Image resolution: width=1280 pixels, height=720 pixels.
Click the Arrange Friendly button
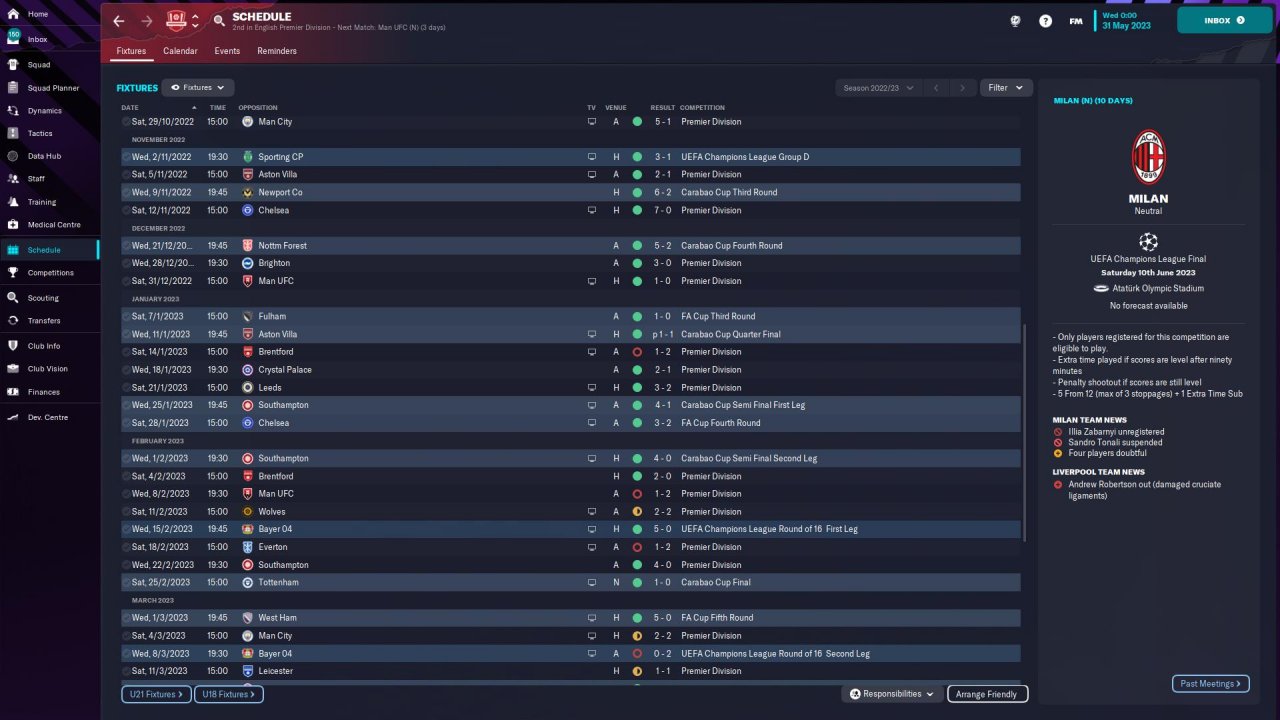[987, 694]
